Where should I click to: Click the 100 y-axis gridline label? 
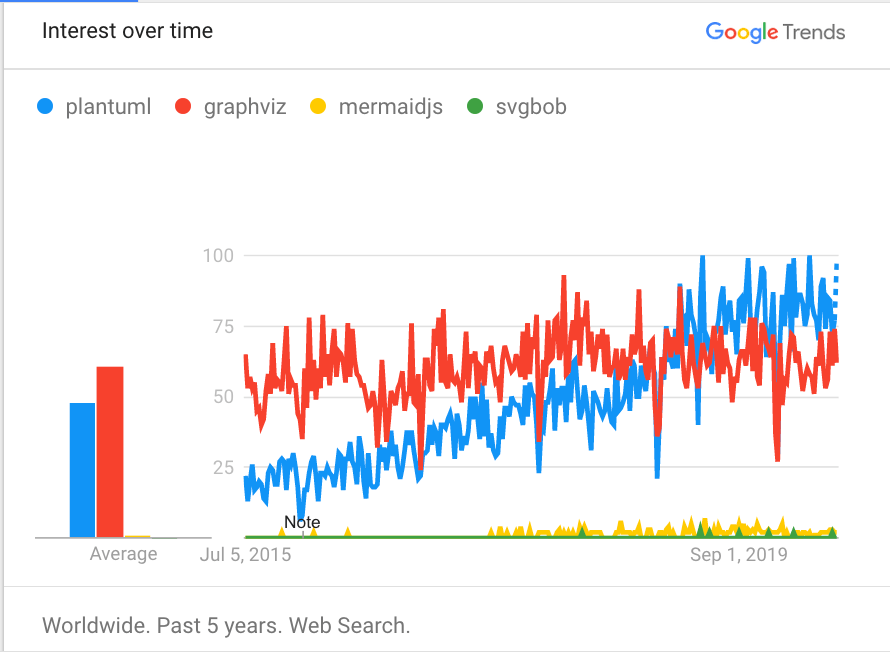[x=218, y=256]
